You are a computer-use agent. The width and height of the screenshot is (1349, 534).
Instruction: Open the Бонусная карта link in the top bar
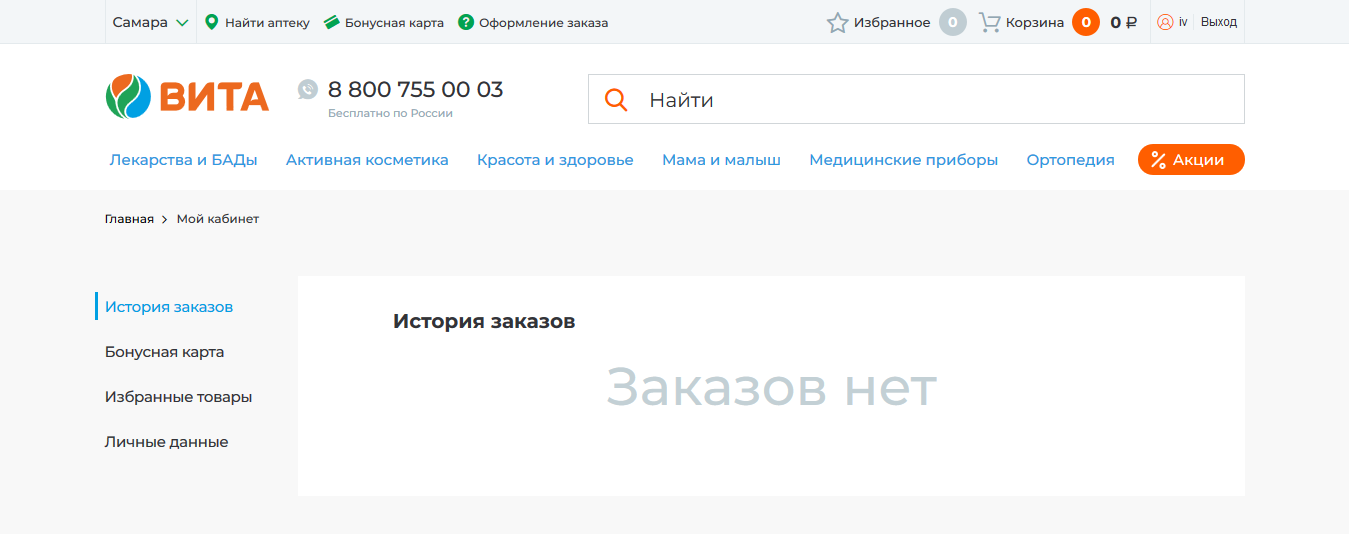(x=394, y=22)
